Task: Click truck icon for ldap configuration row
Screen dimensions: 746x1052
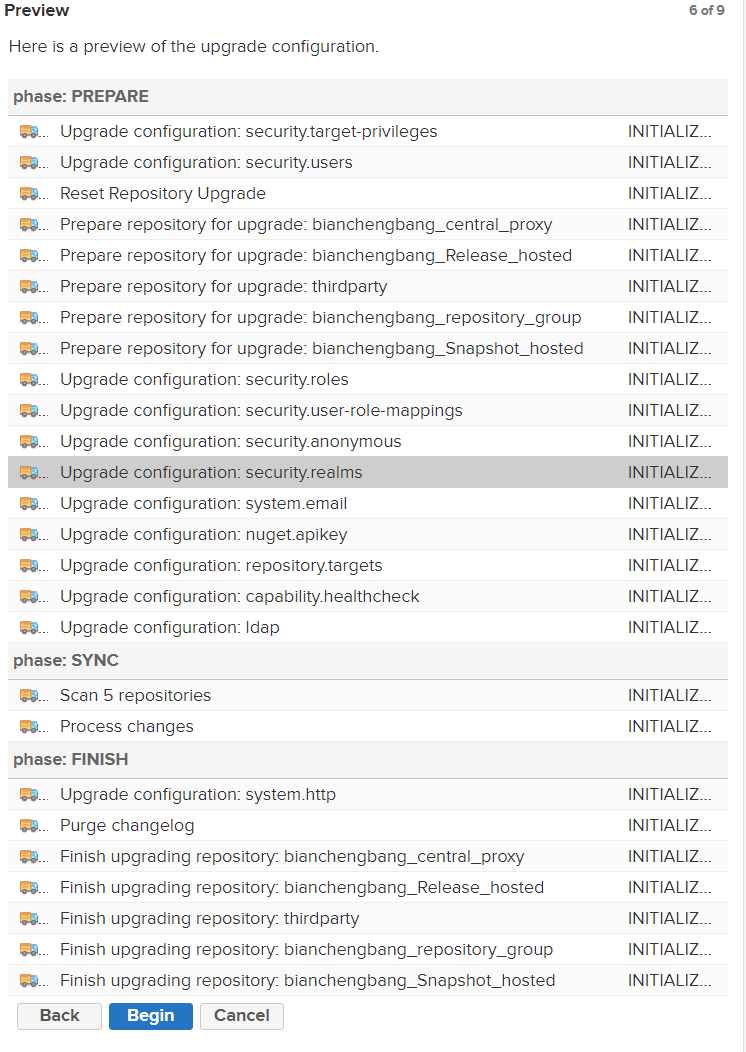Action: (30, 627)
